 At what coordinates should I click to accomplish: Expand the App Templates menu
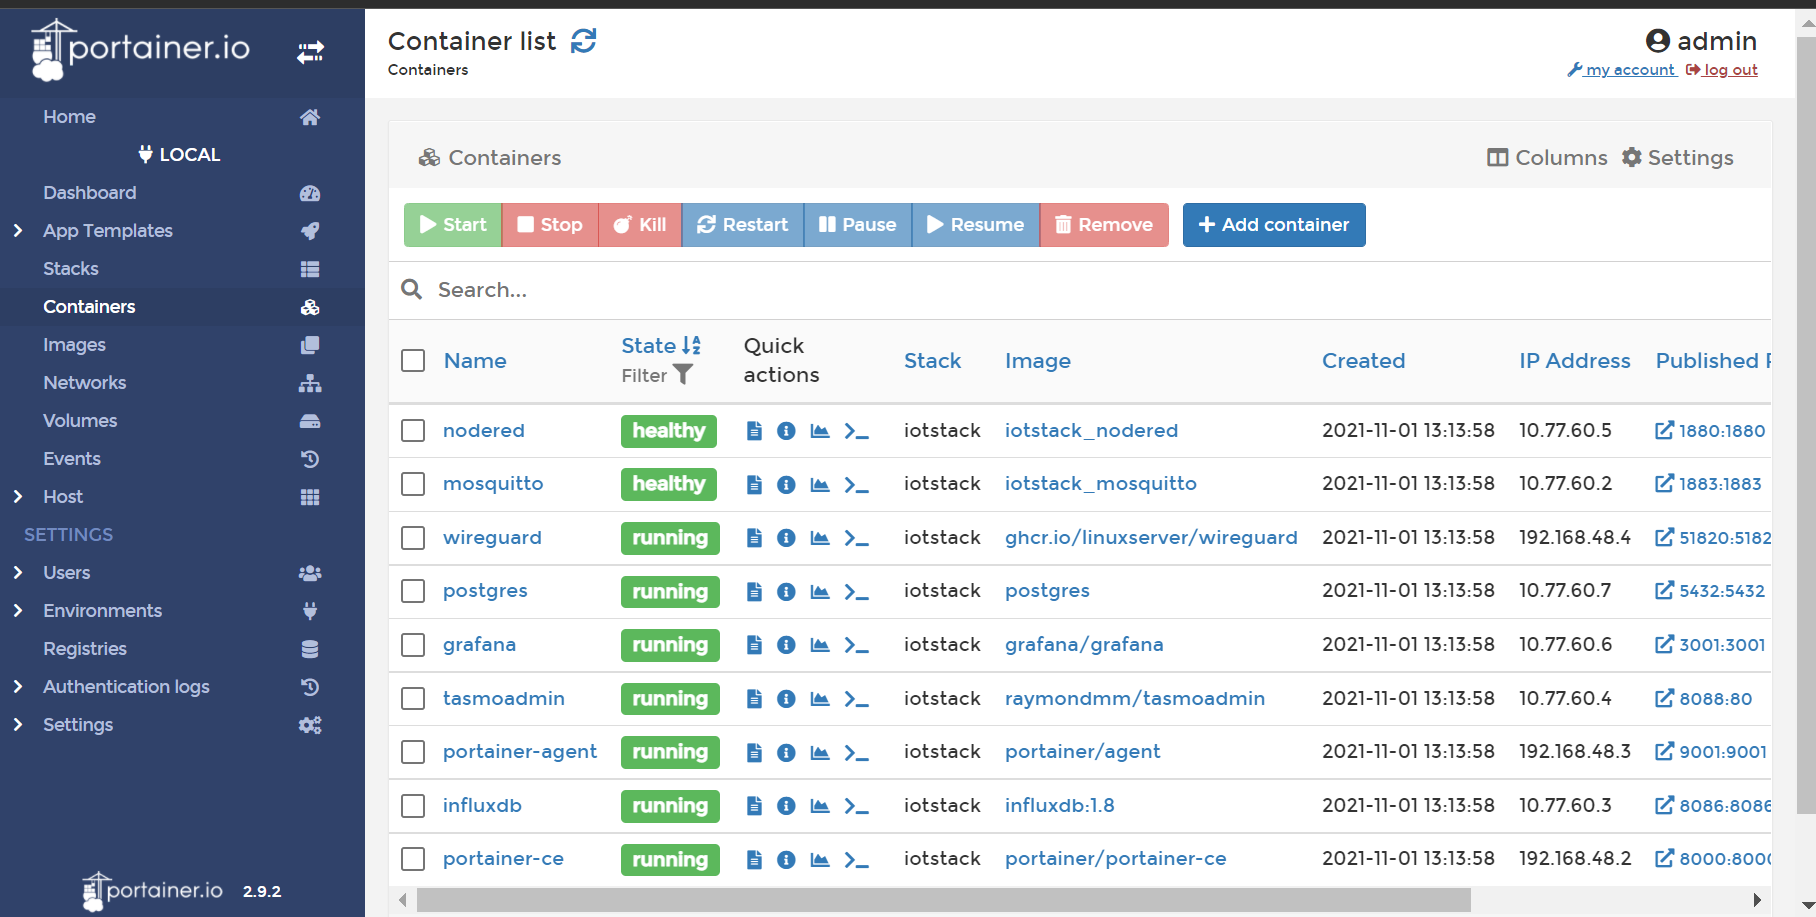tap(108, 231)
